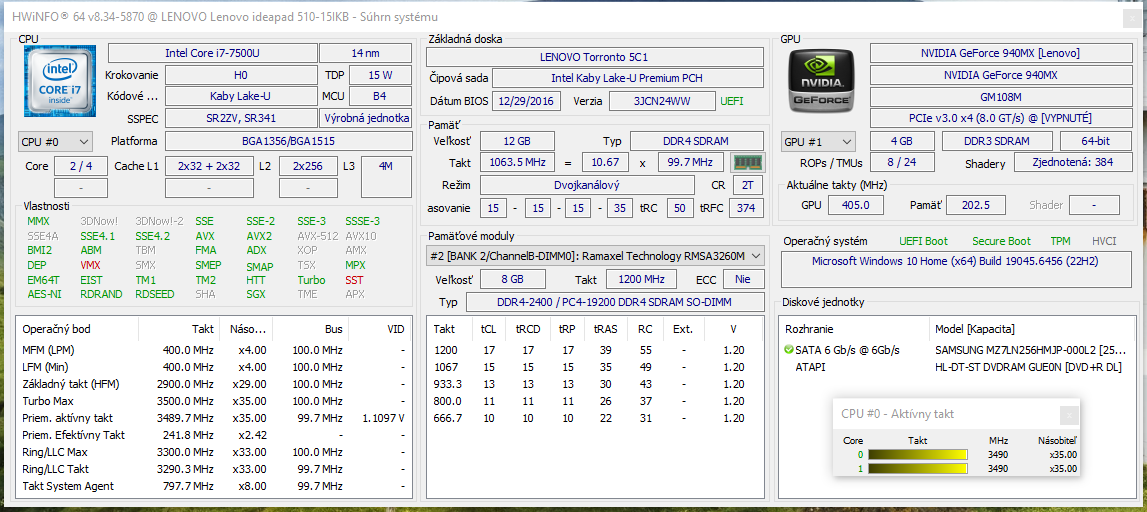Click the Intel Core i7 logo
1147x512 pixels.
[60, 80]
